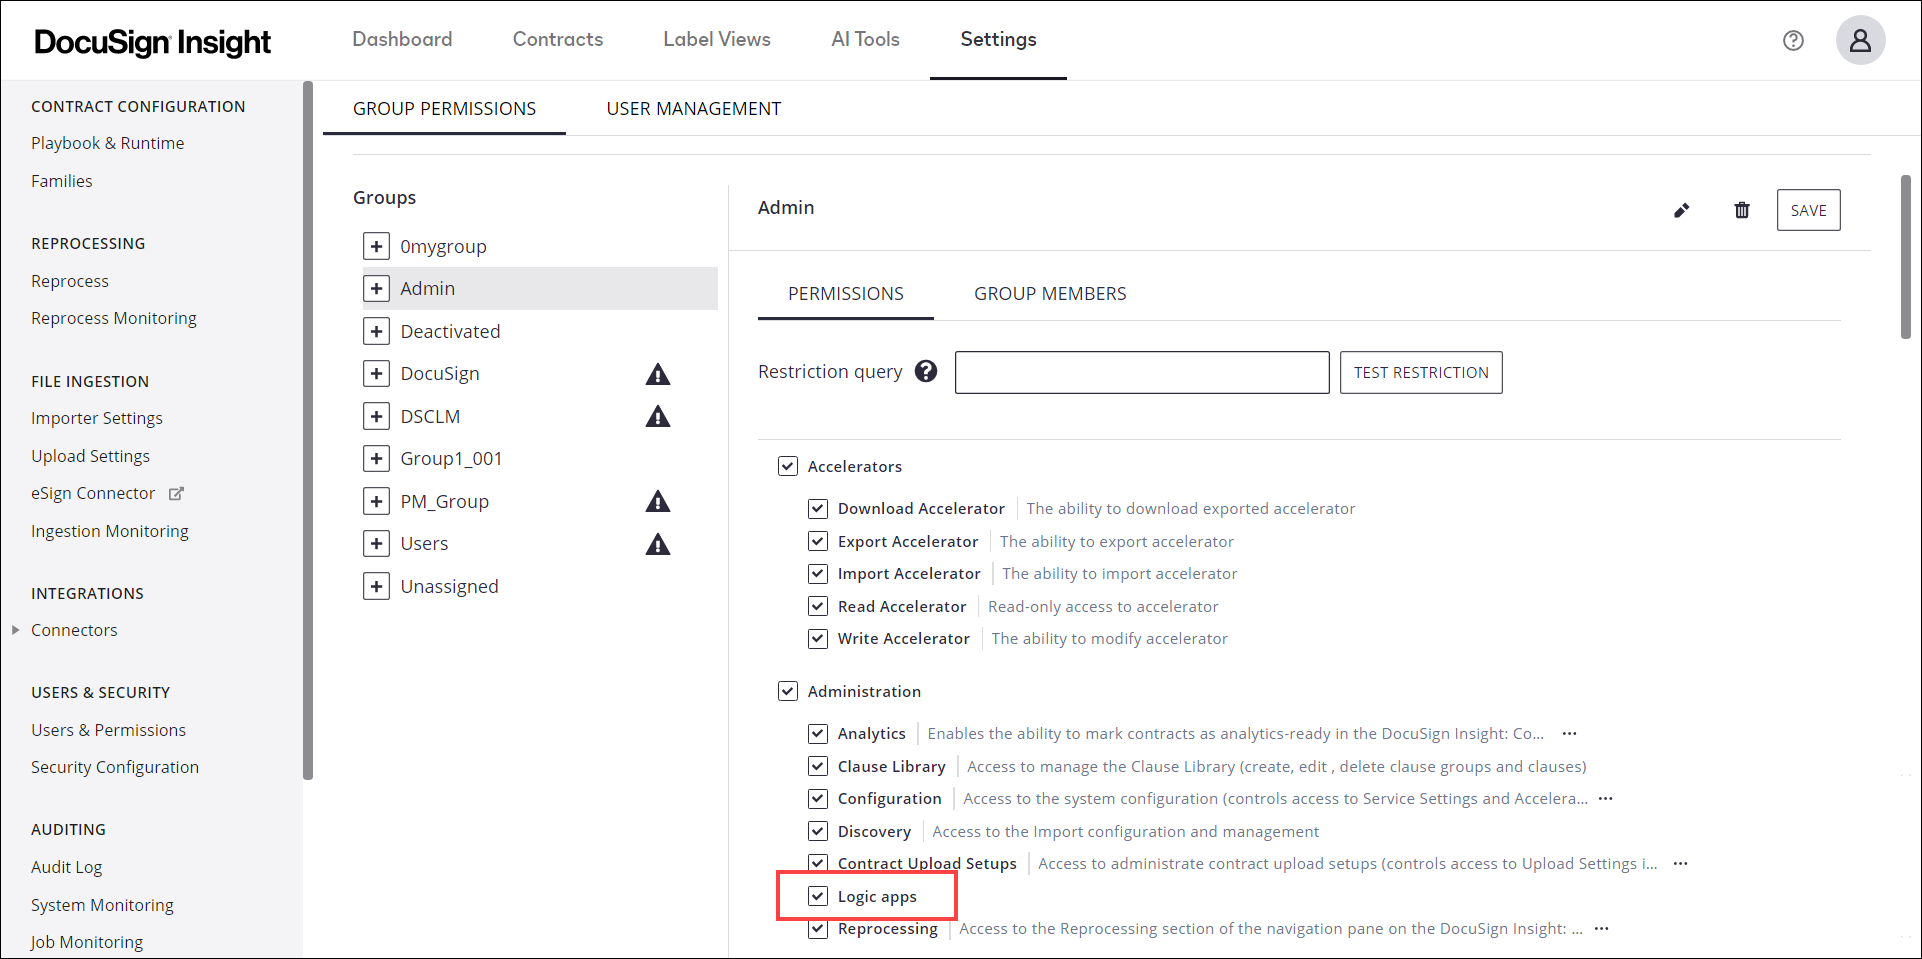Click the restriction query help icon
Screen dimensions: 1922x959
(925, 371)
